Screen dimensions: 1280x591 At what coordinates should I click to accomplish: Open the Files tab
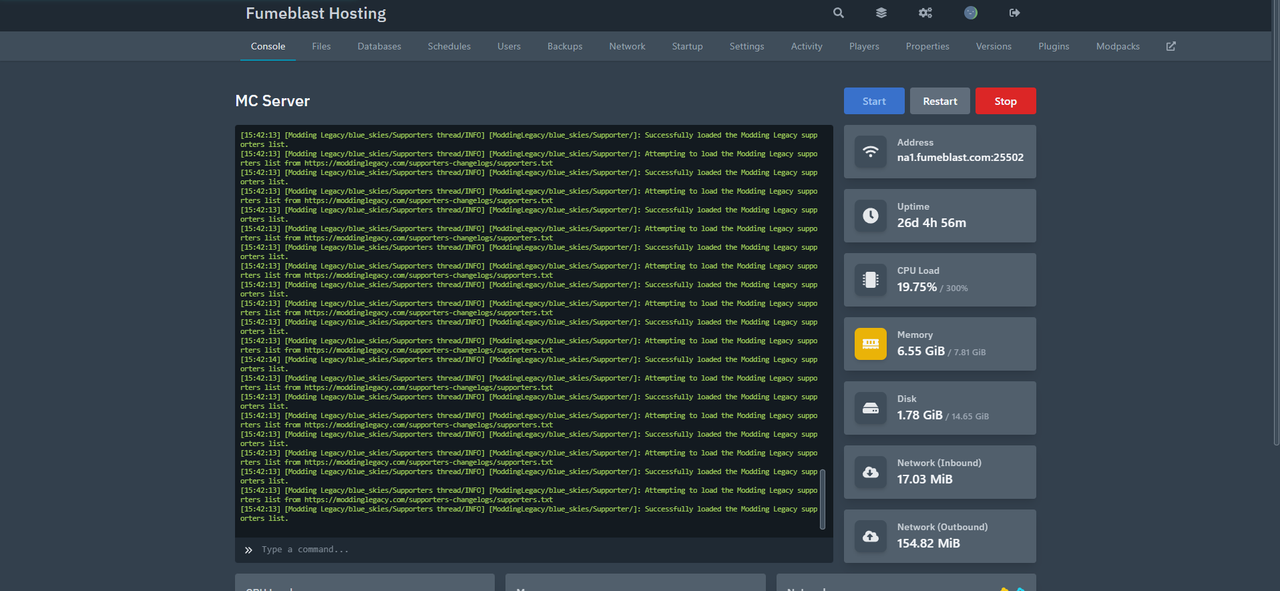(321, 46)
